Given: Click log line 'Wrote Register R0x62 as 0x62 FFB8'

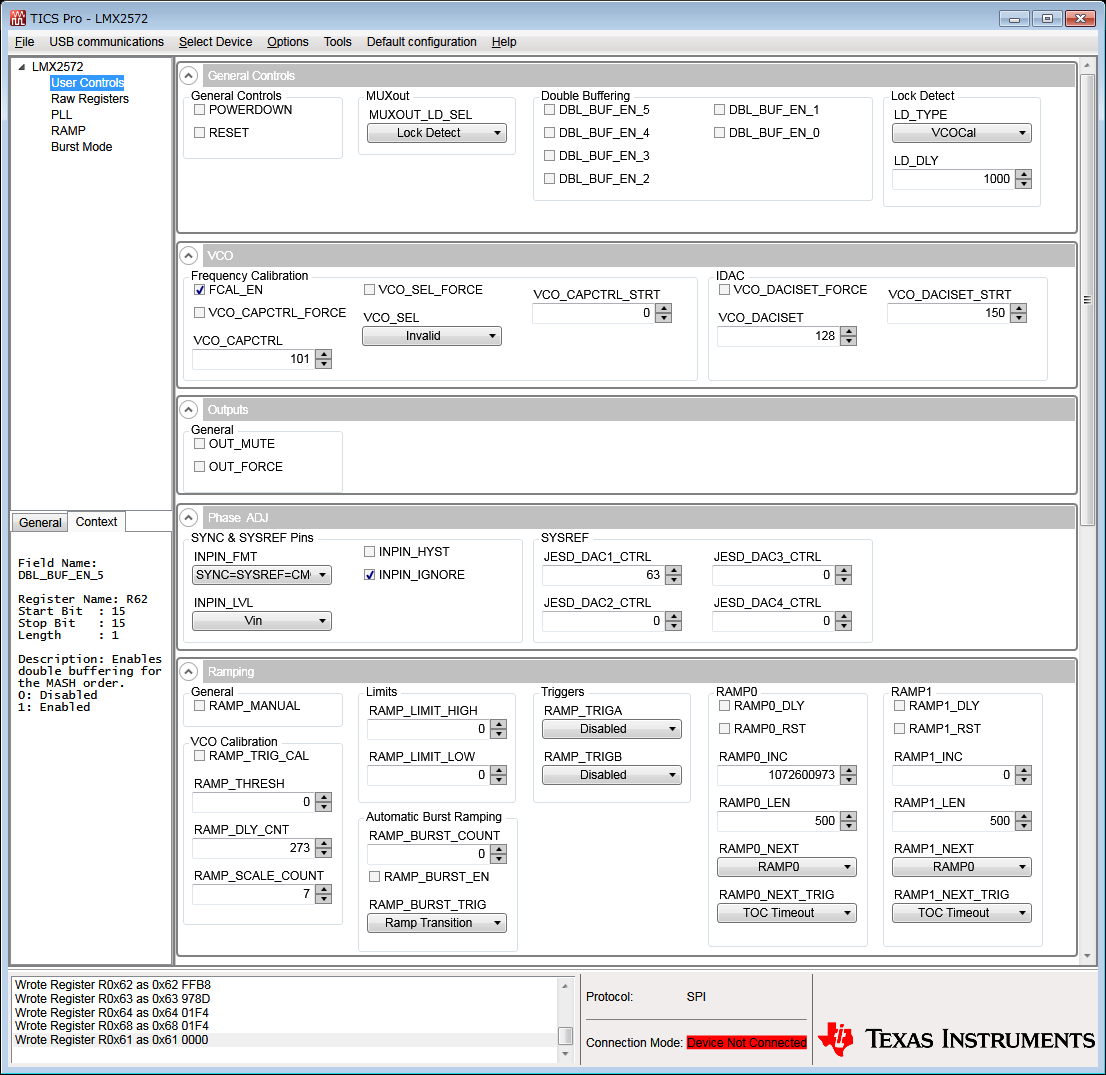Looking at the screenshot, I should pos(113,985).
